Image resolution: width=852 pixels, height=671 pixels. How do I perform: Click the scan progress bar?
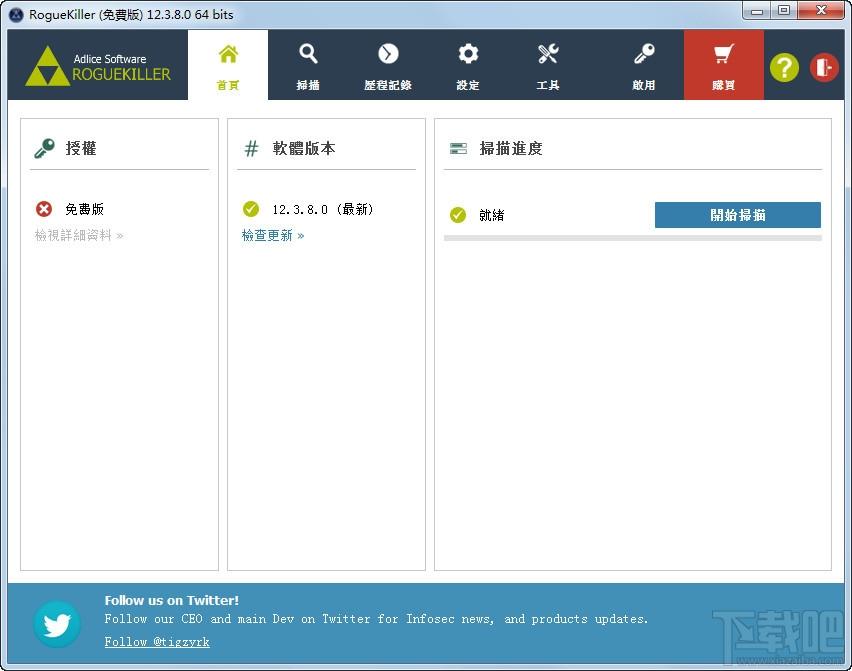pos(632,238)
